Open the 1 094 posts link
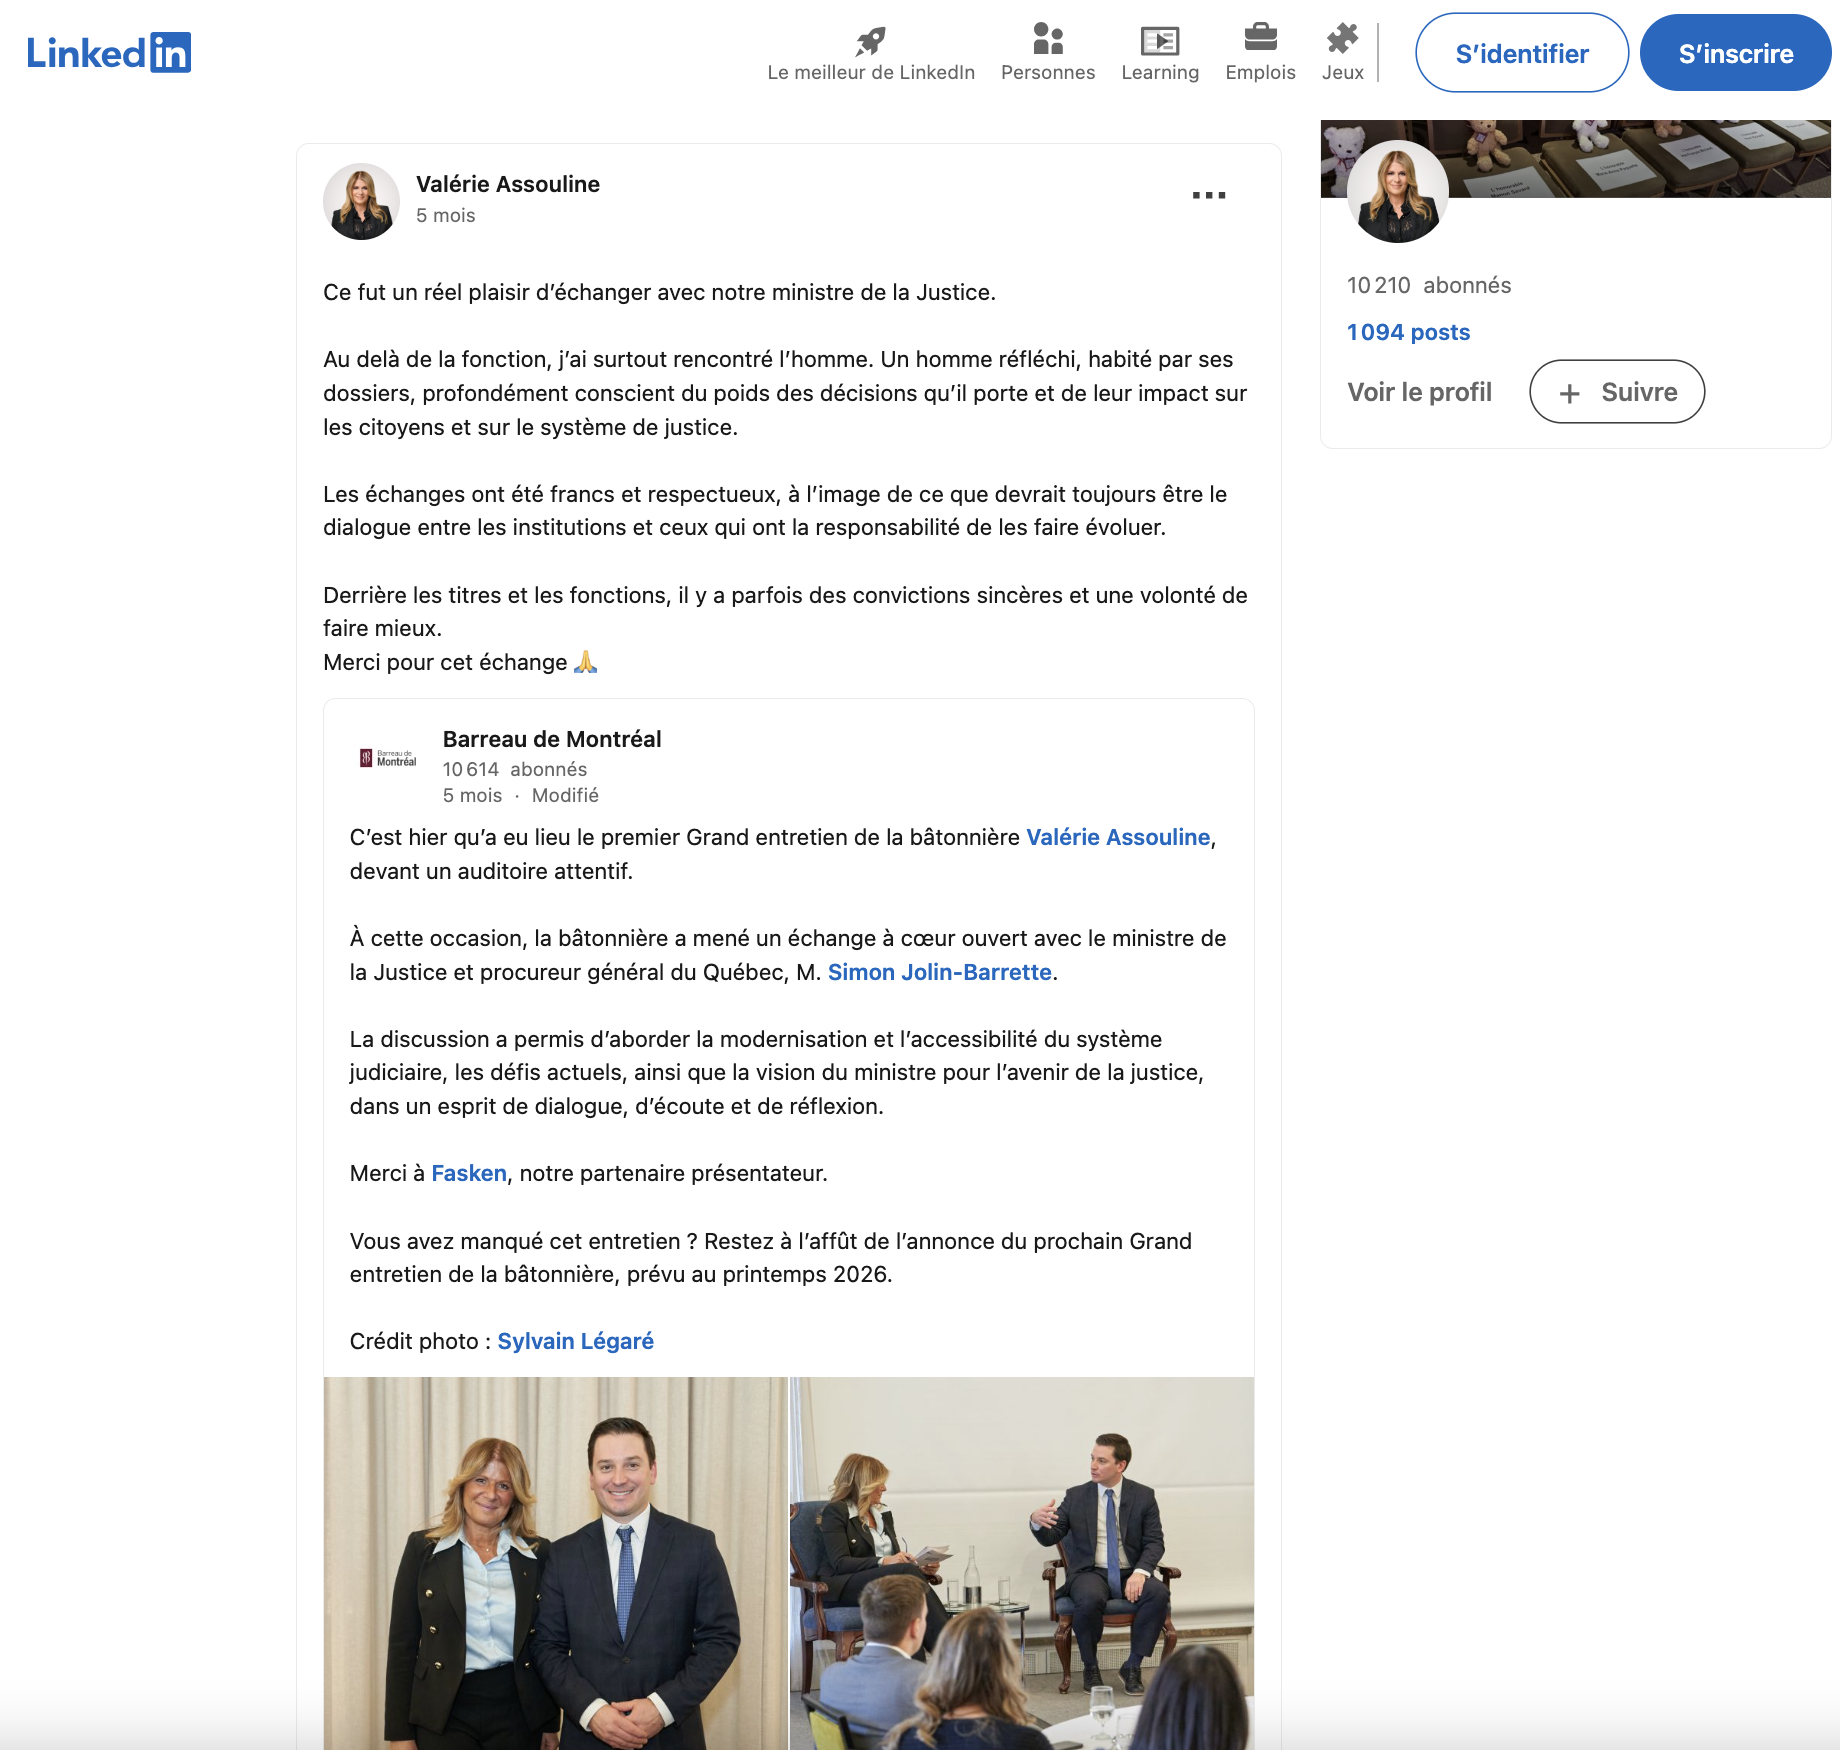1840x1750 pixels. pyautogui.click(x=1408, y=332)
